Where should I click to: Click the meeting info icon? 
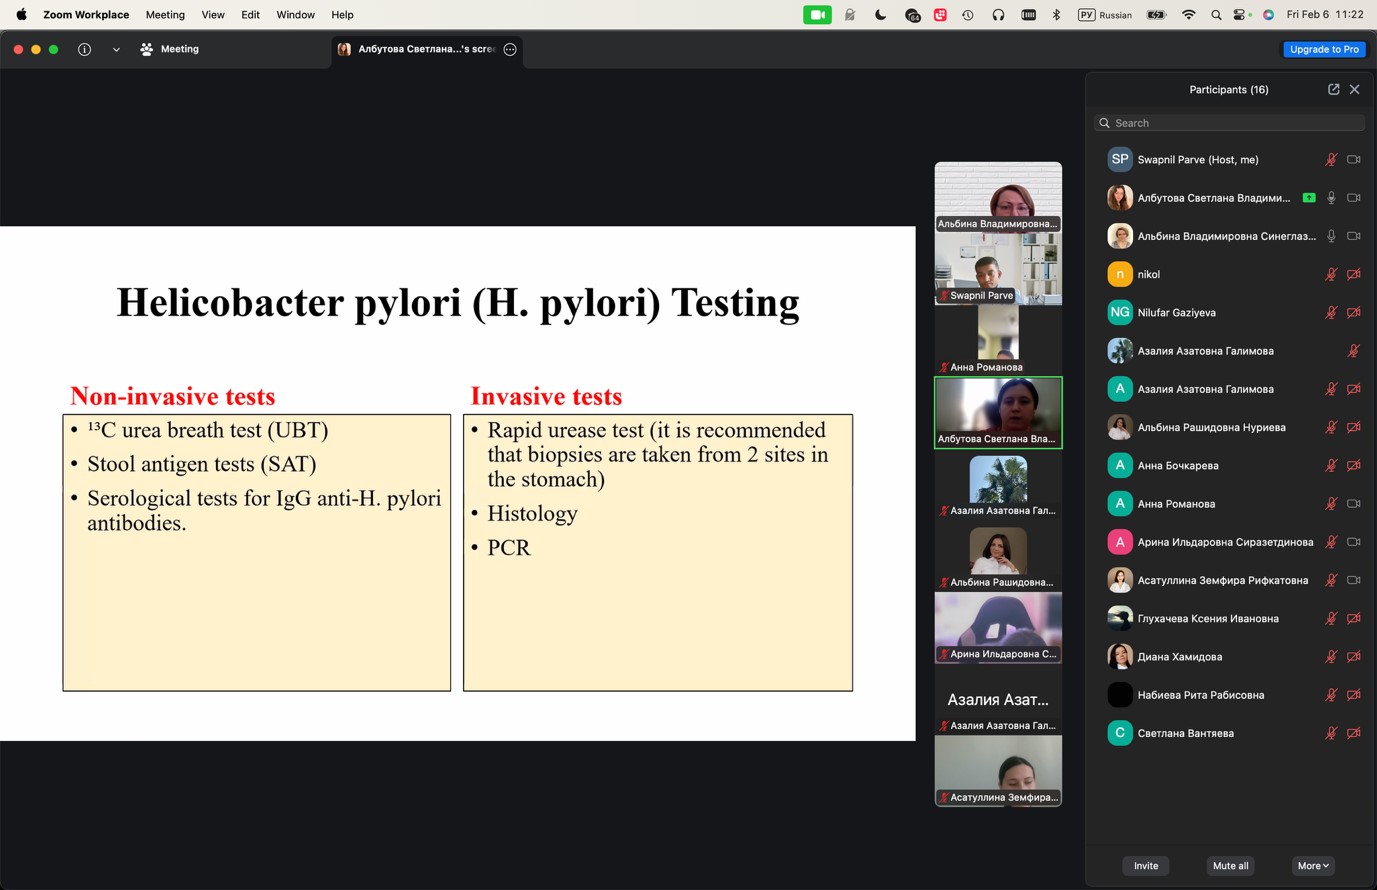(x=84, y=49)
